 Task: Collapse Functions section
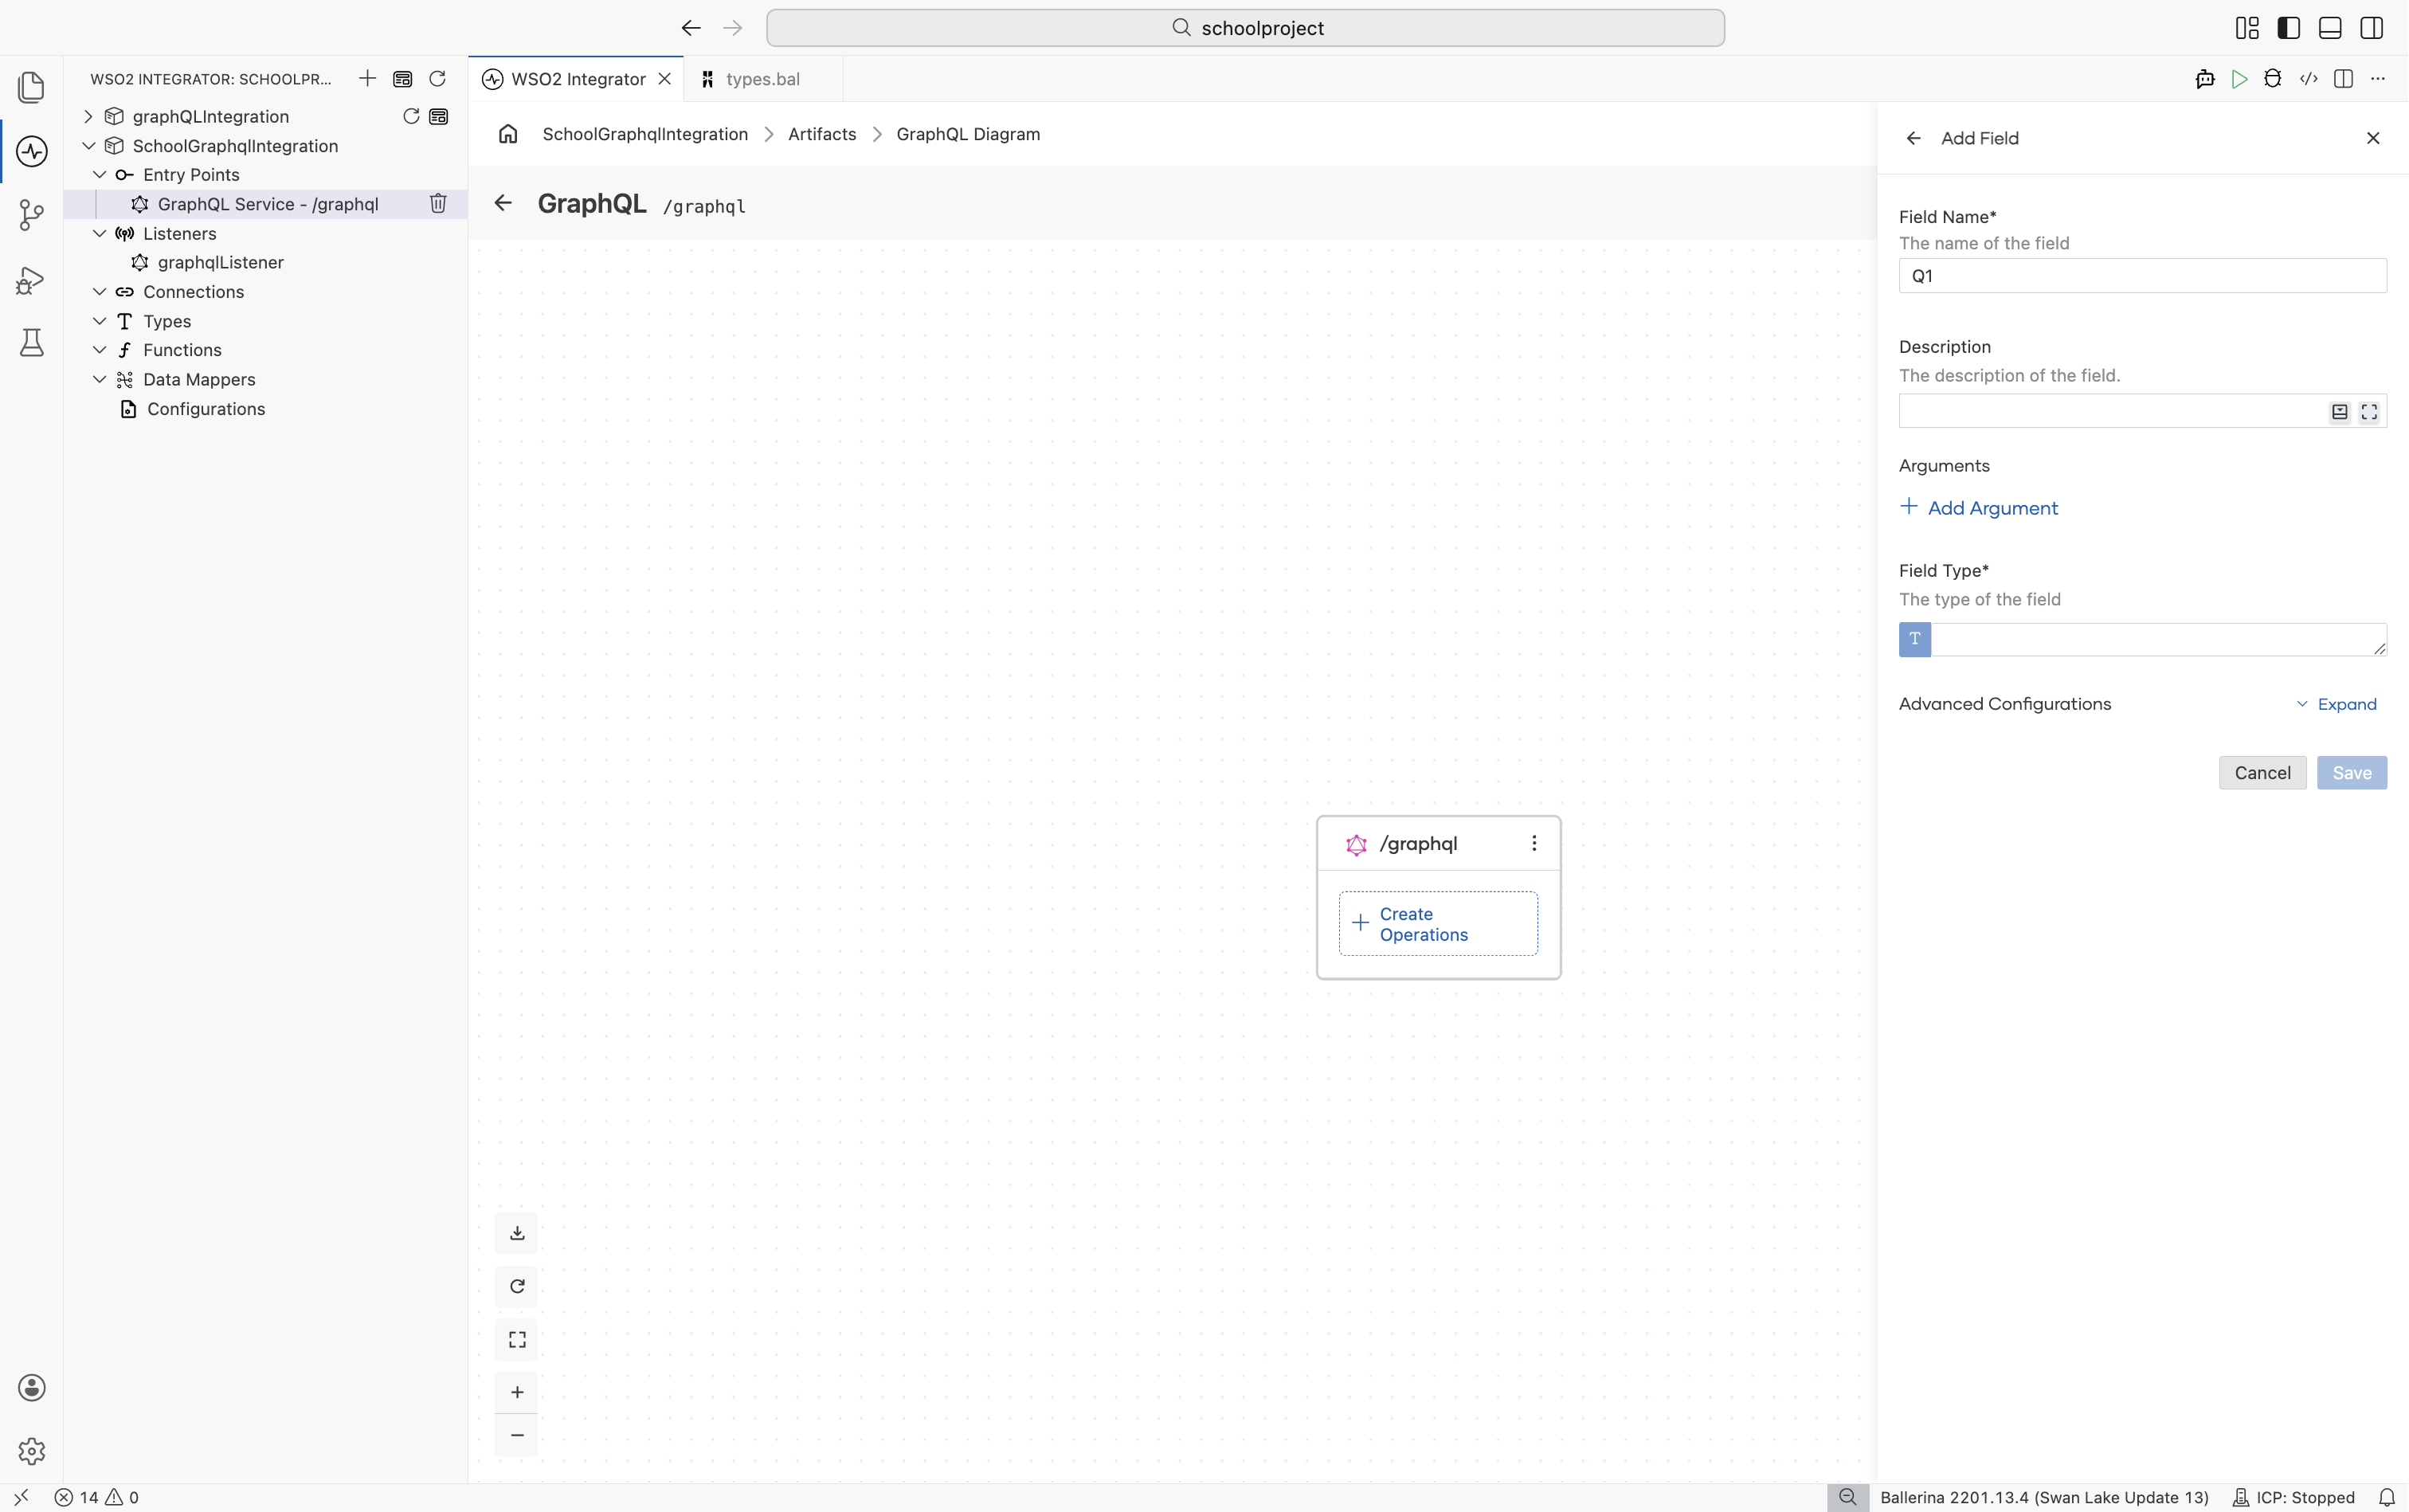pos(99,350)
